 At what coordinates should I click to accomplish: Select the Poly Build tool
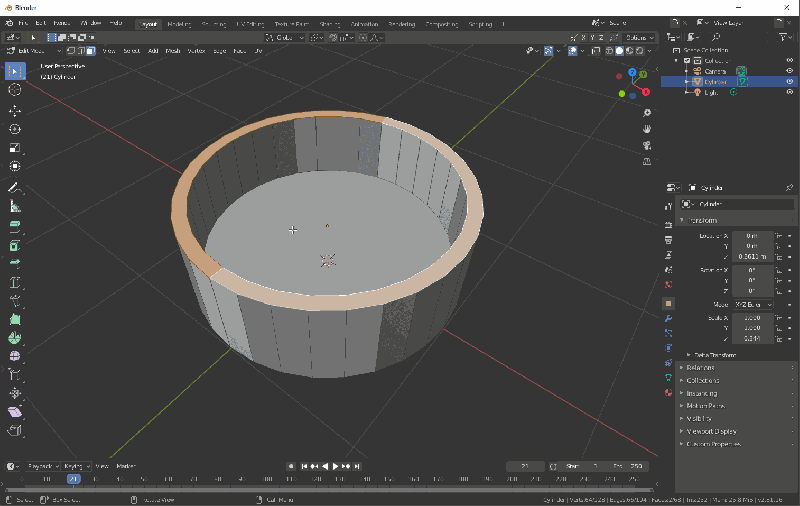pyautogui.click(x=15, y=319)
